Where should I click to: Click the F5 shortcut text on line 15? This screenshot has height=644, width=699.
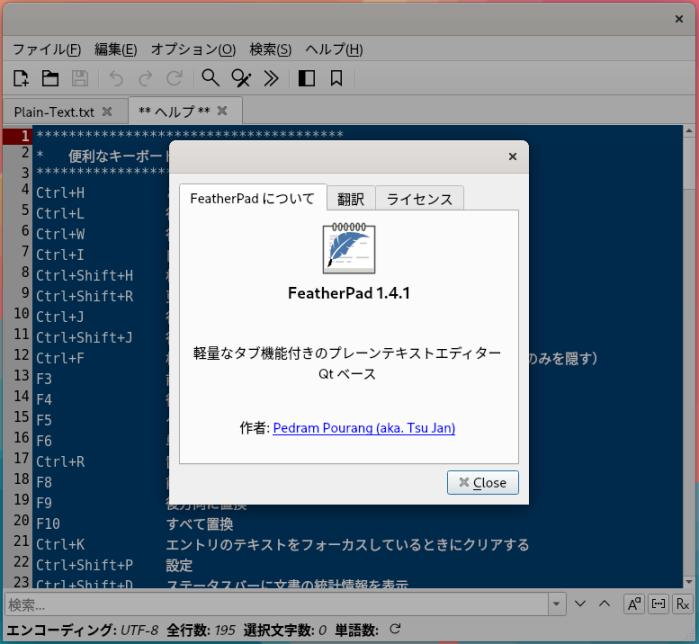(44, 420)
